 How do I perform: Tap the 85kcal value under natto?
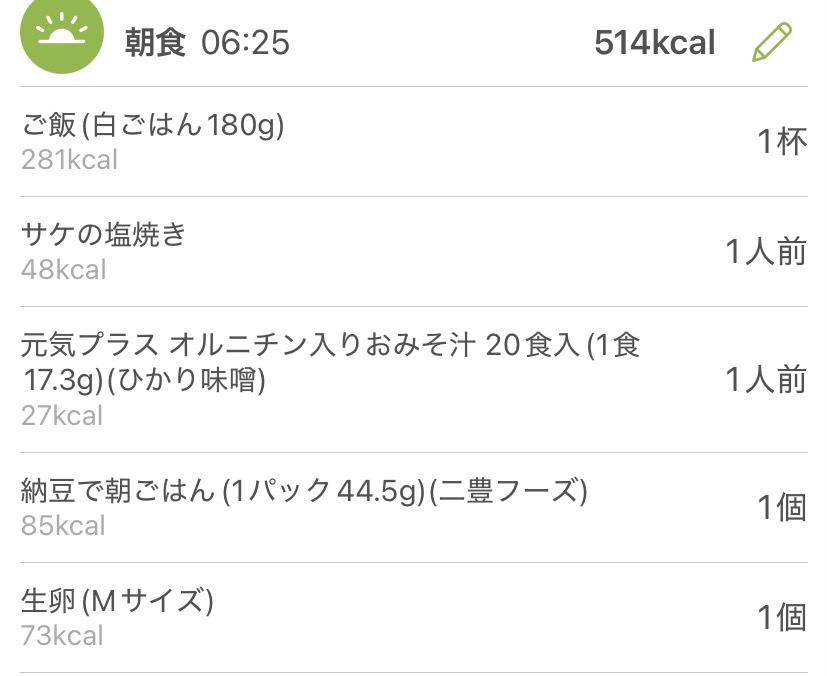(63, 525)
